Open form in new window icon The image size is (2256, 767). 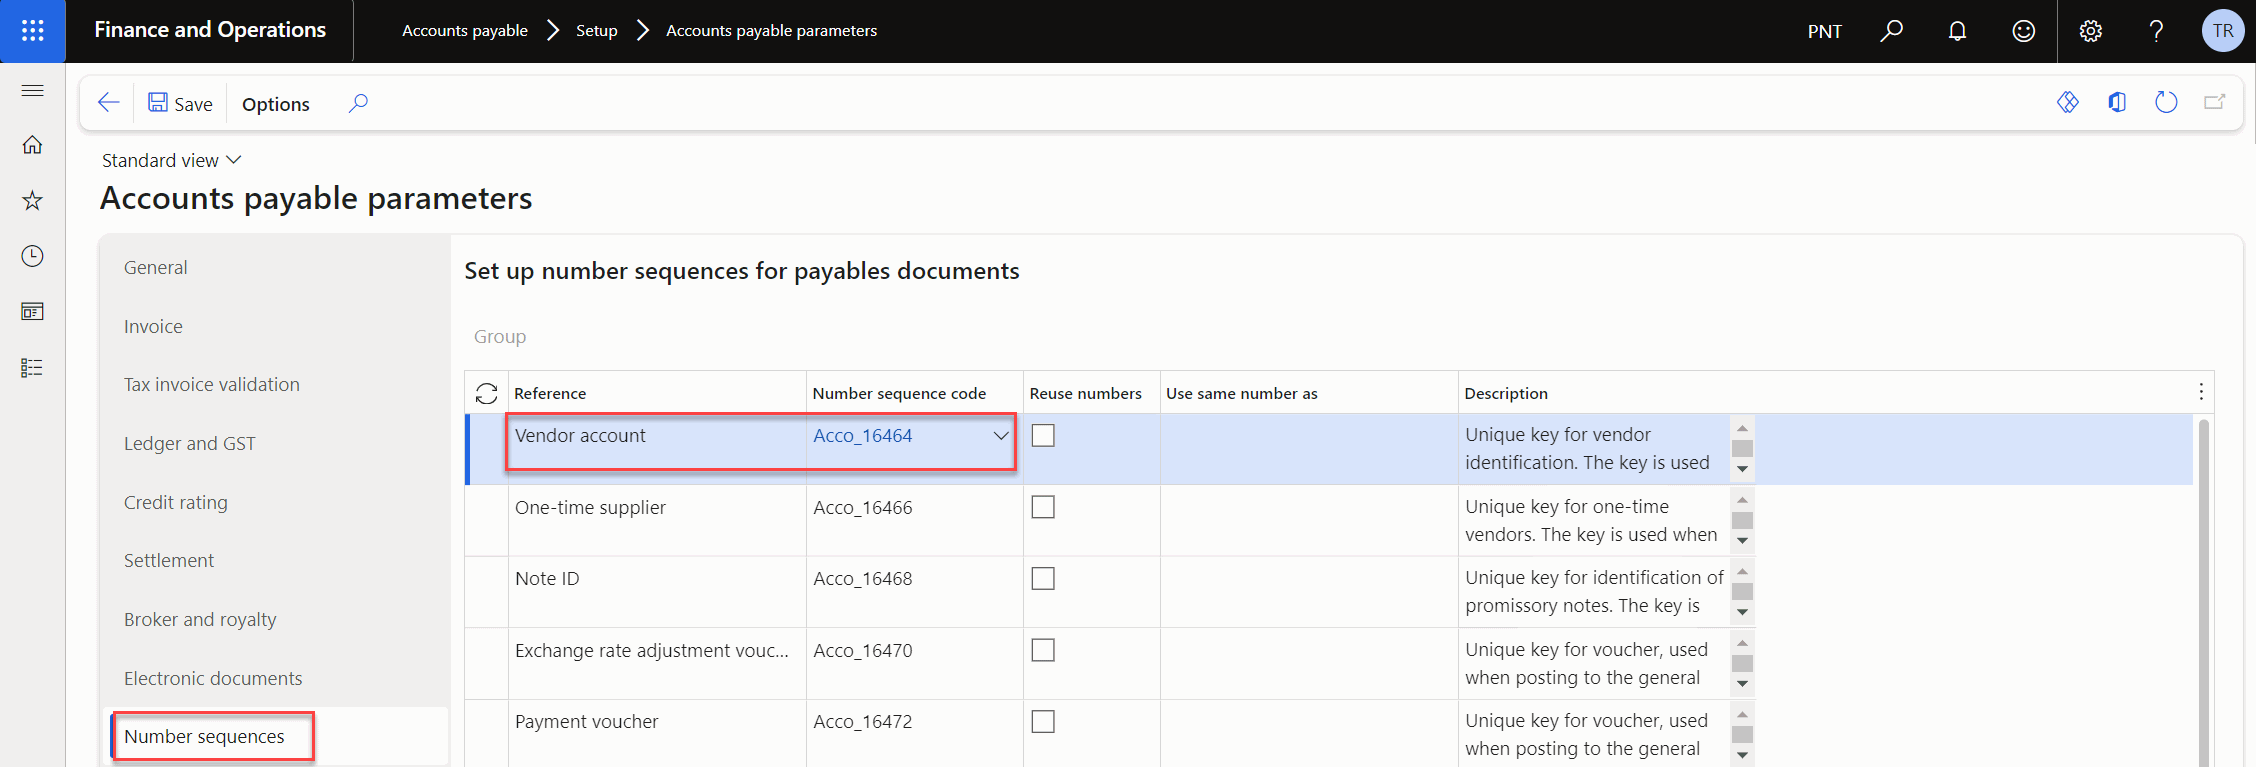click(2215, 102)
